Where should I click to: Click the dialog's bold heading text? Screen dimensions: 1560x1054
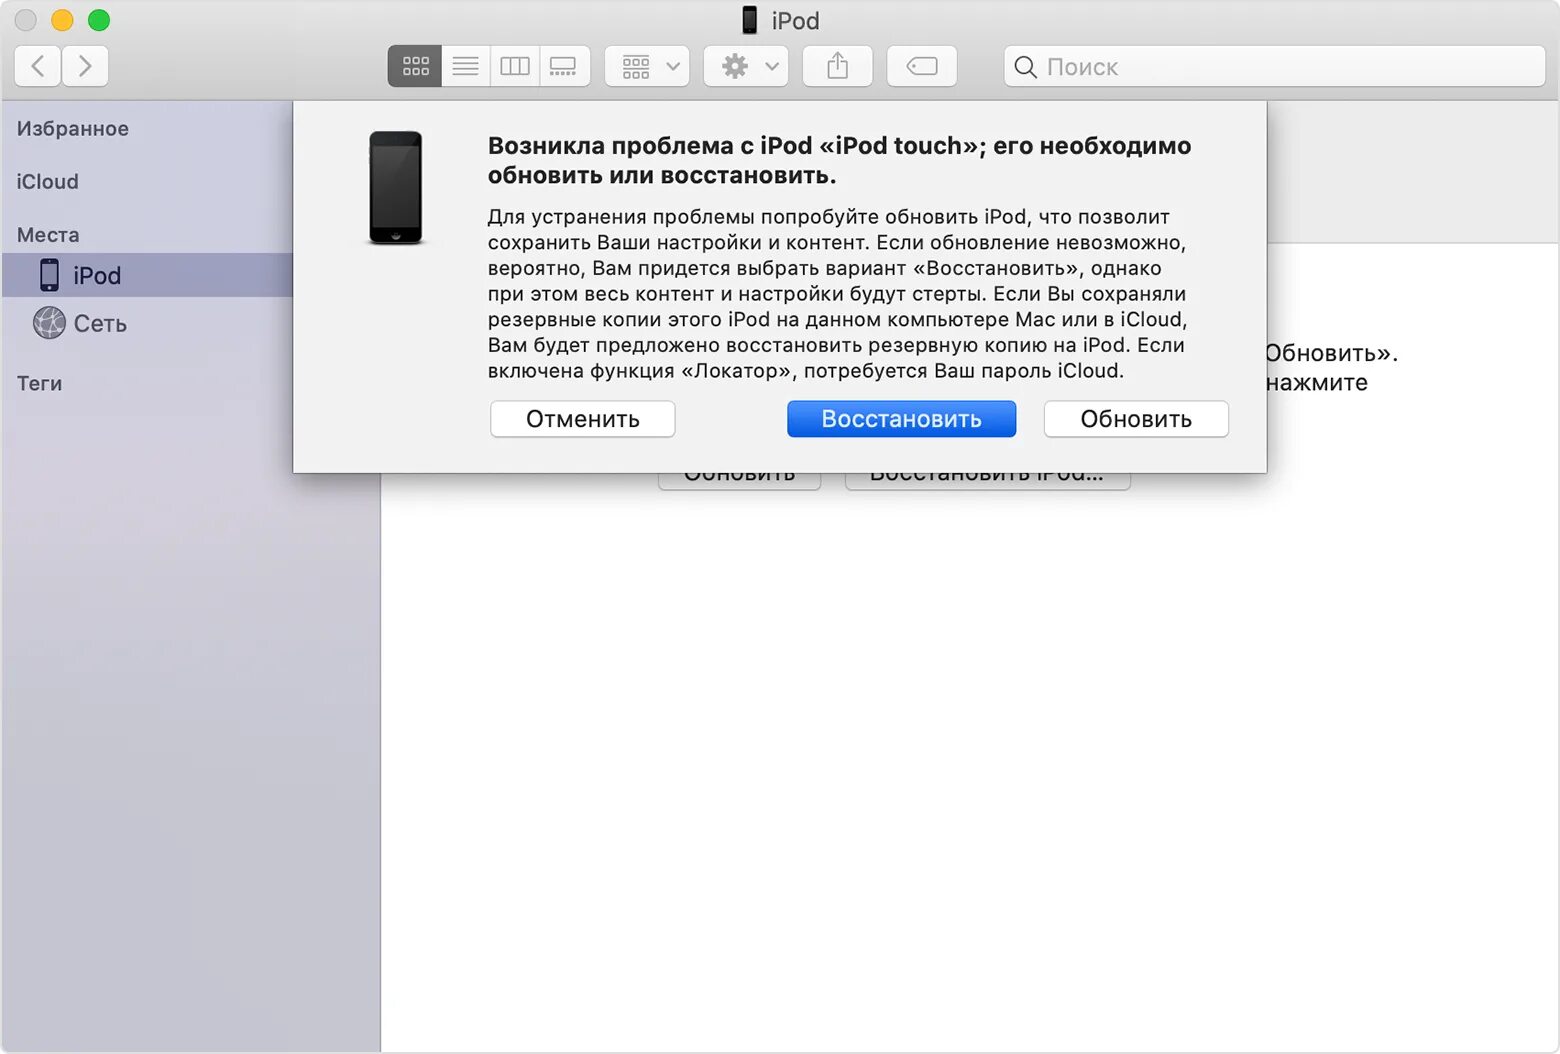(x=839, y=160)
